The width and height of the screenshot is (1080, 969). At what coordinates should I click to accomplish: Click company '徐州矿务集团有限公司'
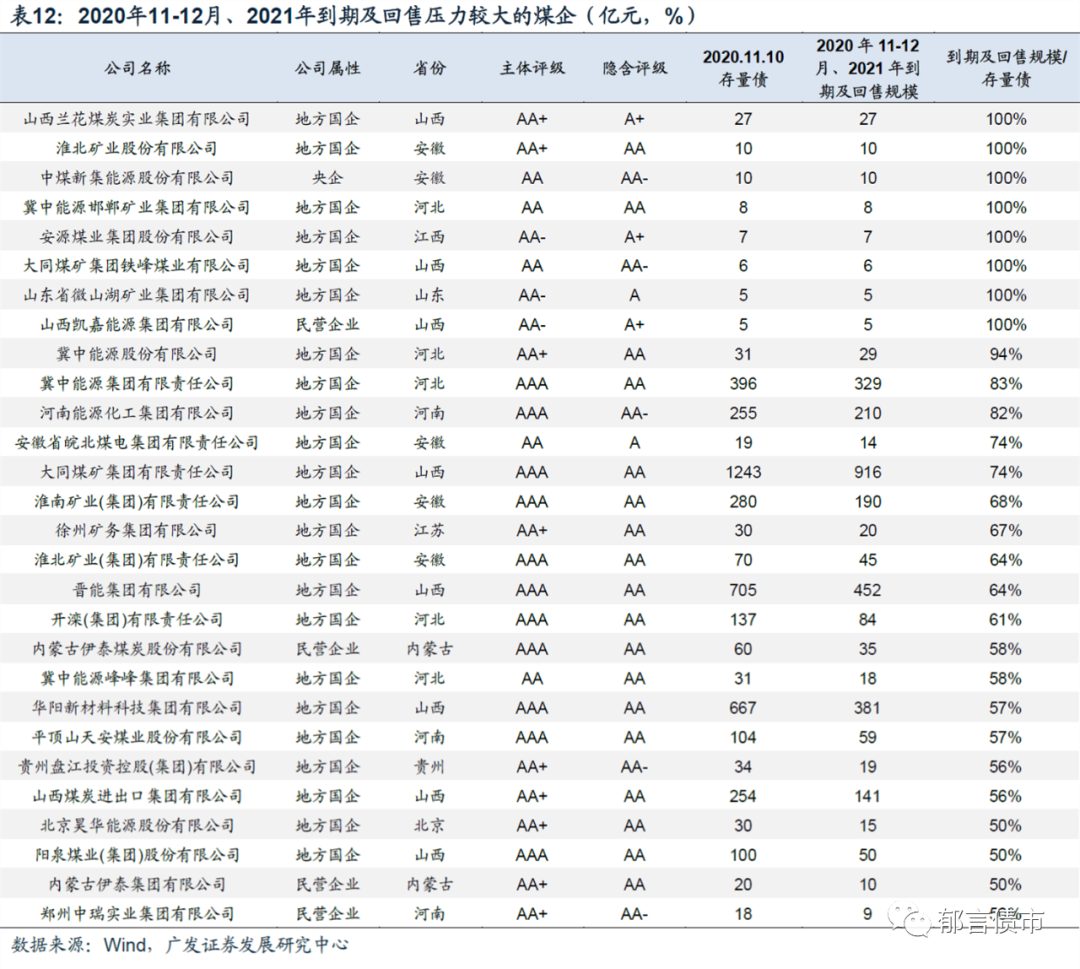pyautogui.click(x=137, y=531)
